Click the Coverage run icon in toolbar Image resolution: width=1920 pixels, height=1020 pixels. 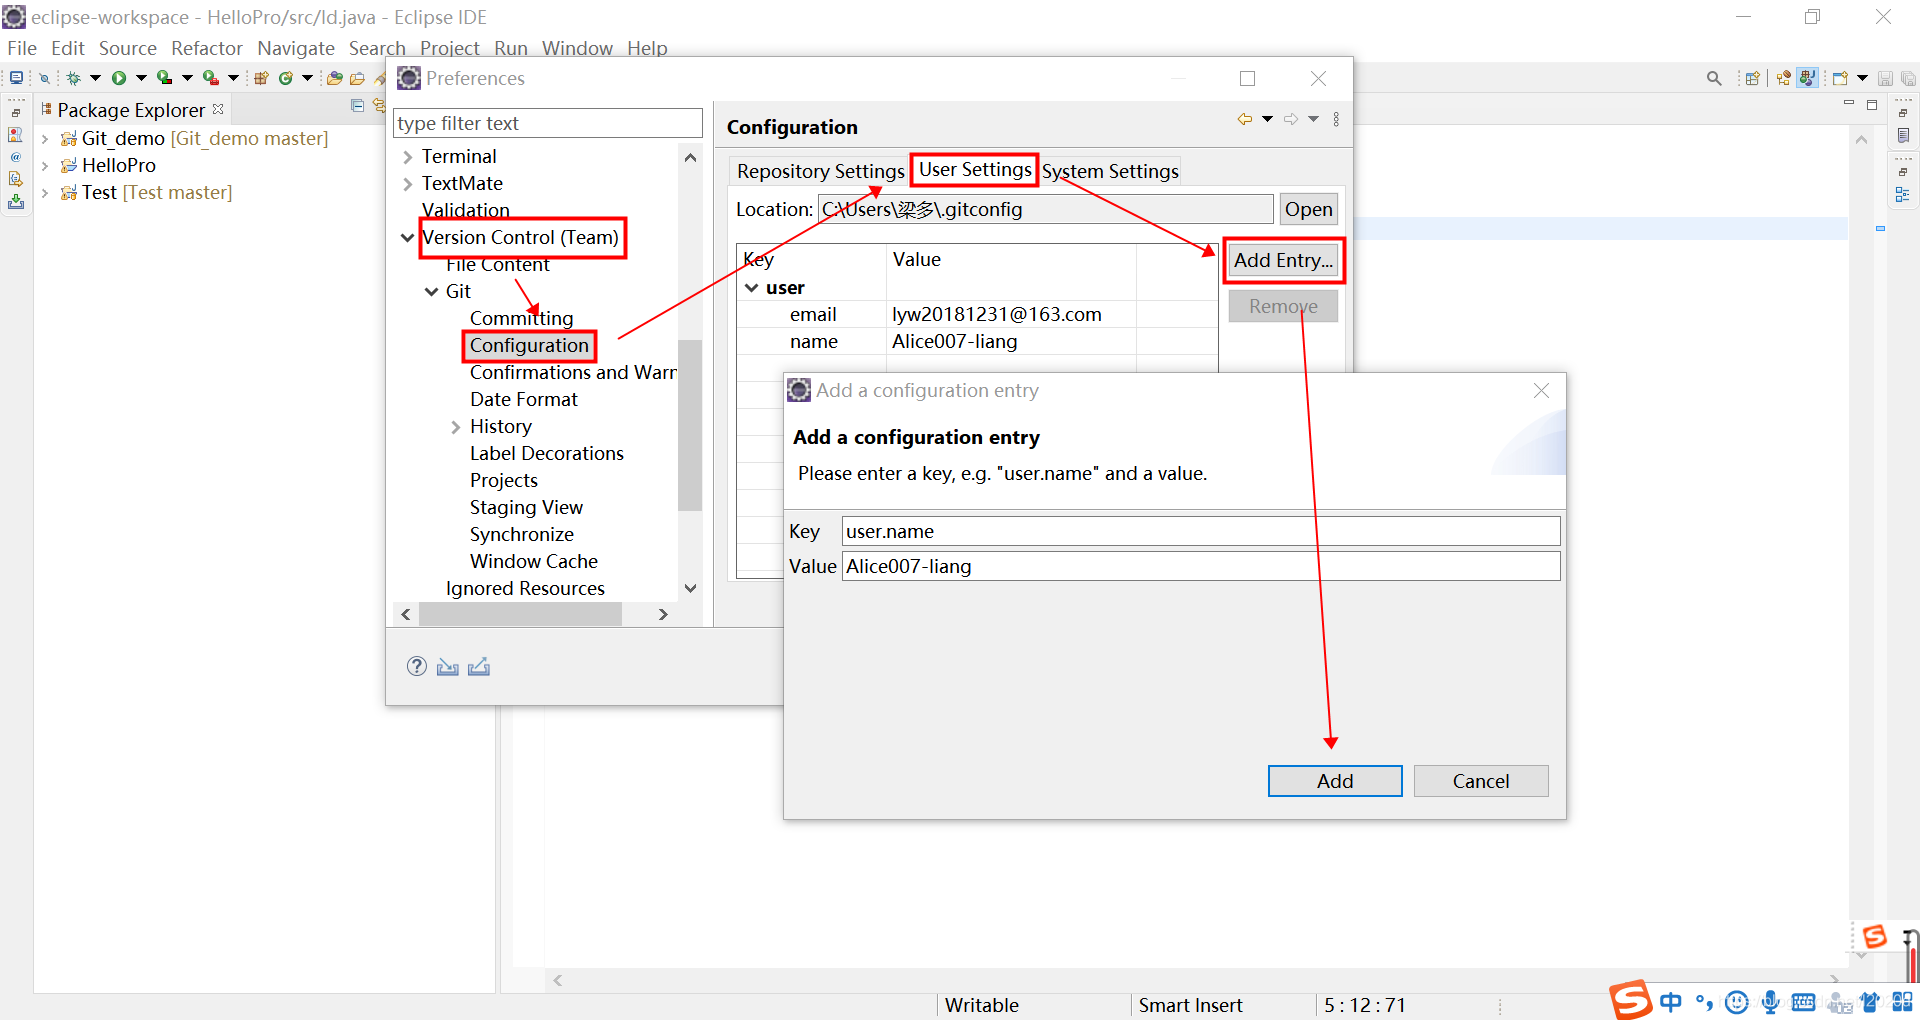click(164, 78)
